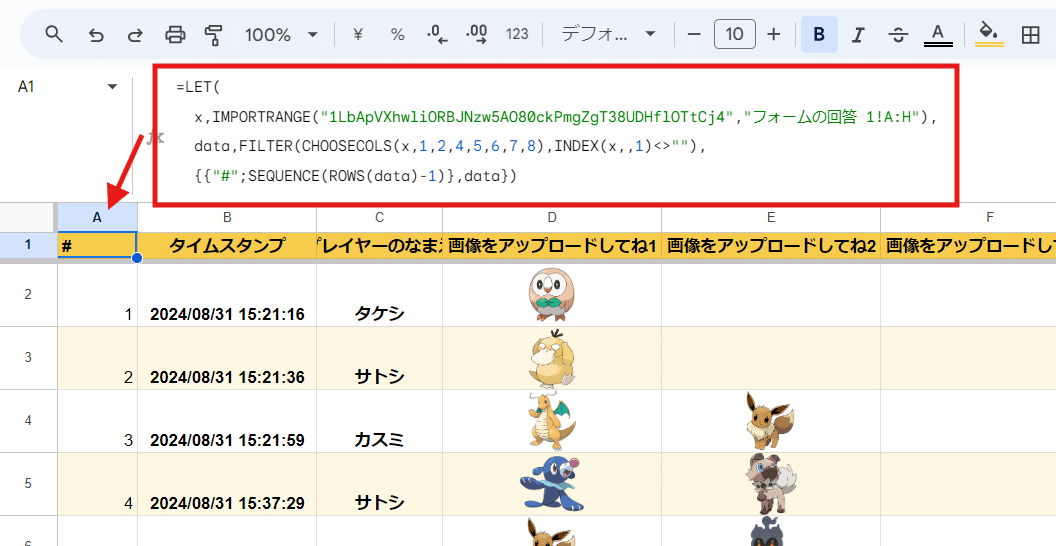
Task: Open the 100% zoom dropdown
Action: [x=281, y=34]
